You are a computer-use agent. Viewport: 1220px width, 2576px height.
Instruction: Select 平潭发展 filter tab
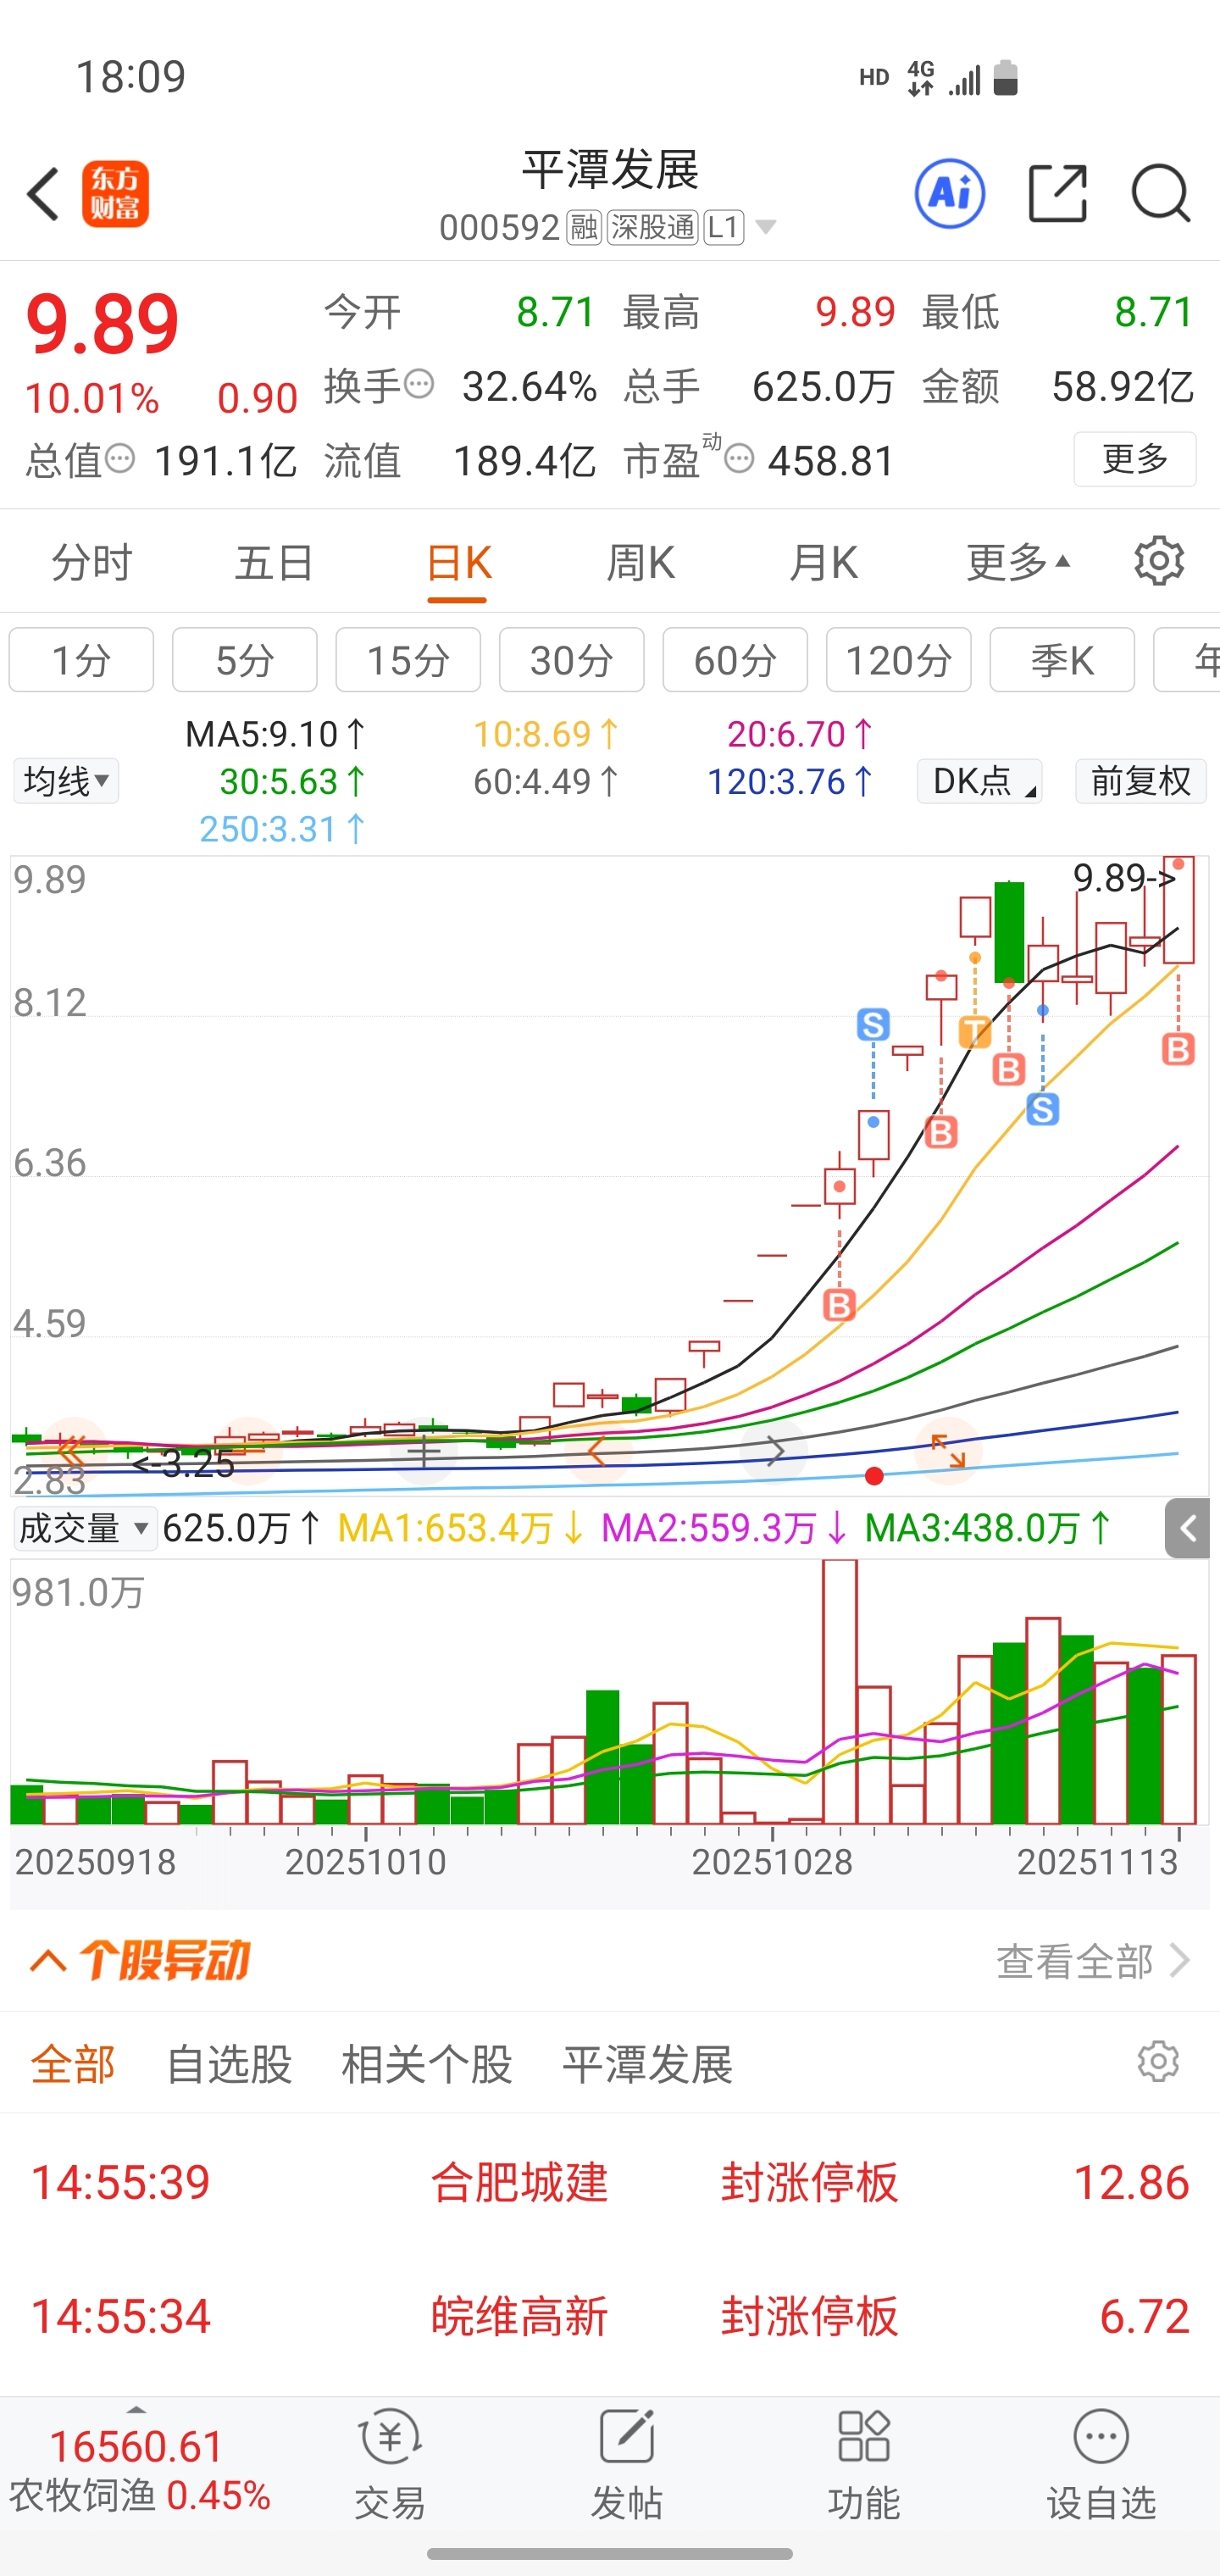(648, 2064)
